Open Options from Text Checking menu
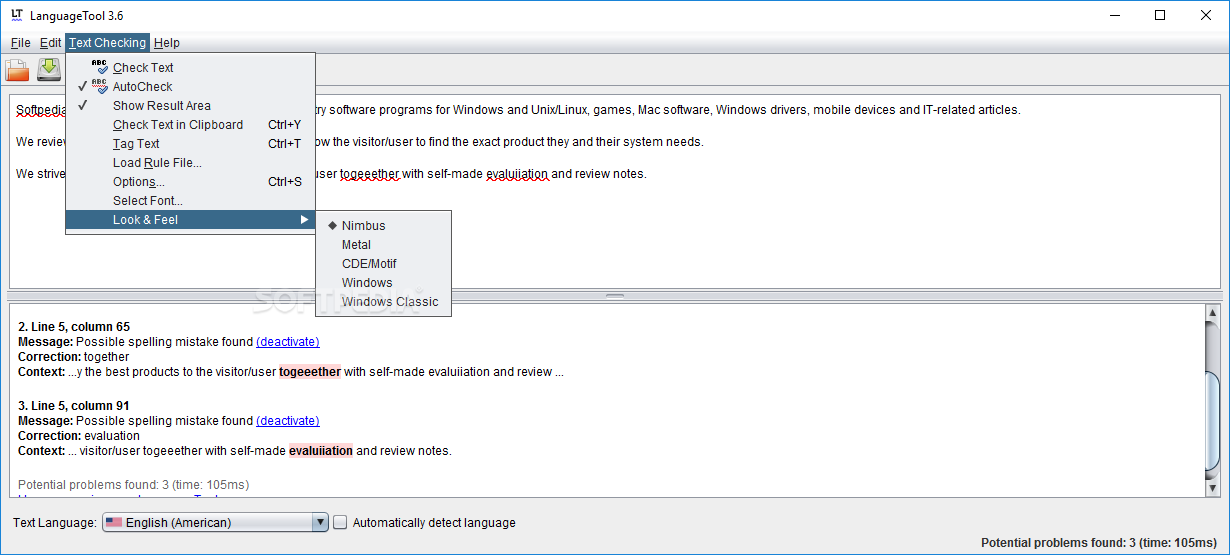The width and height of the screenshot is (1230, 555). [x=190, y=182]
